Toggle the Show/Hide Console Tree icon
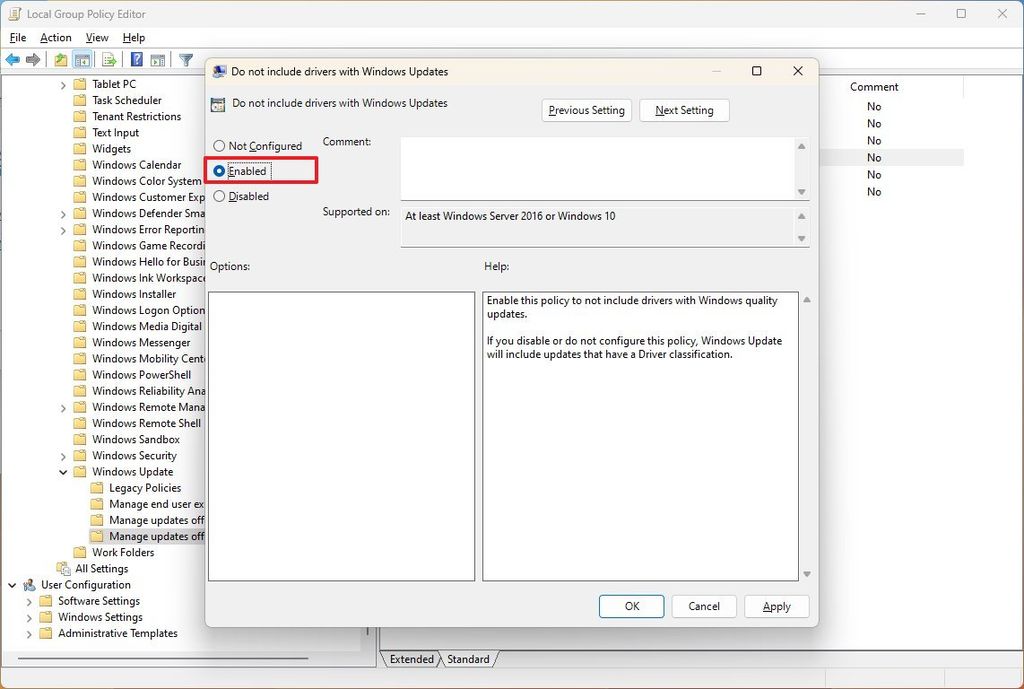 point(81,59)
